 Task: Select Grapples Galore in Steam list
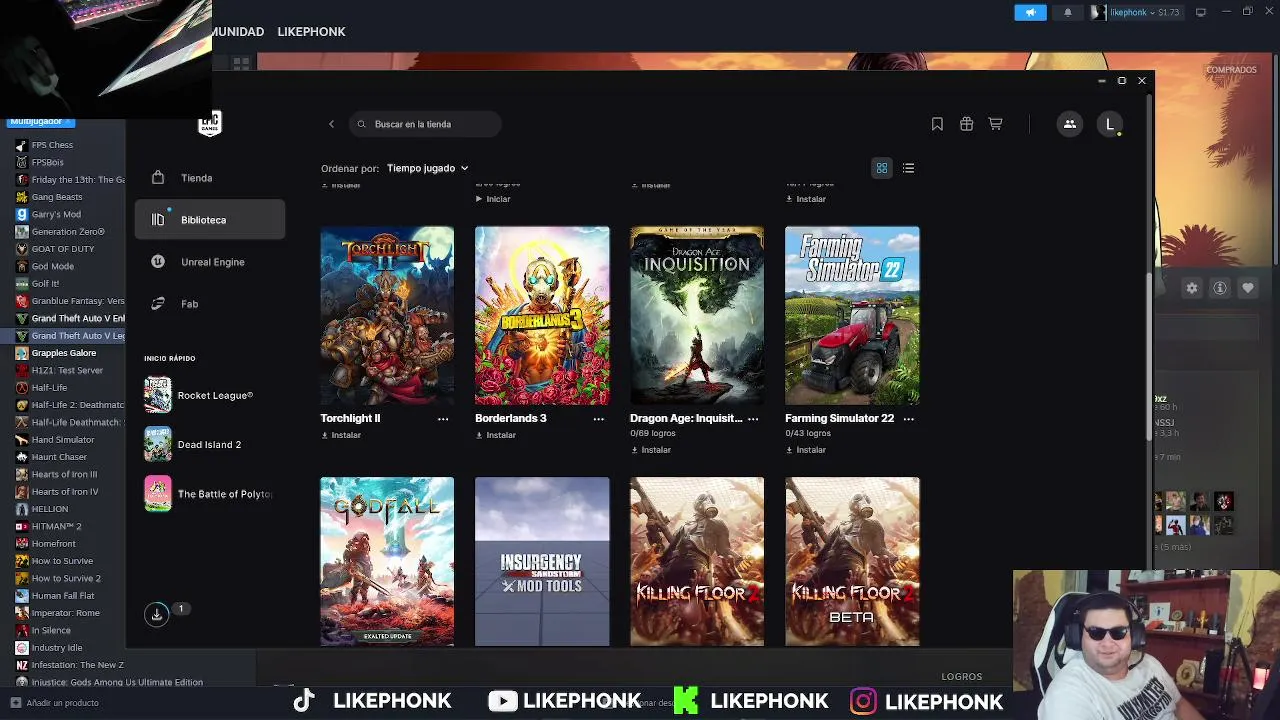(63, 353)
